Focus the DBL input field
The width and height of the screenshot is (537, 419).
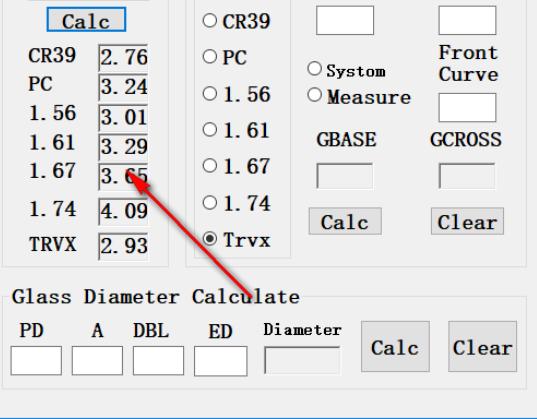tap(158, 361)
